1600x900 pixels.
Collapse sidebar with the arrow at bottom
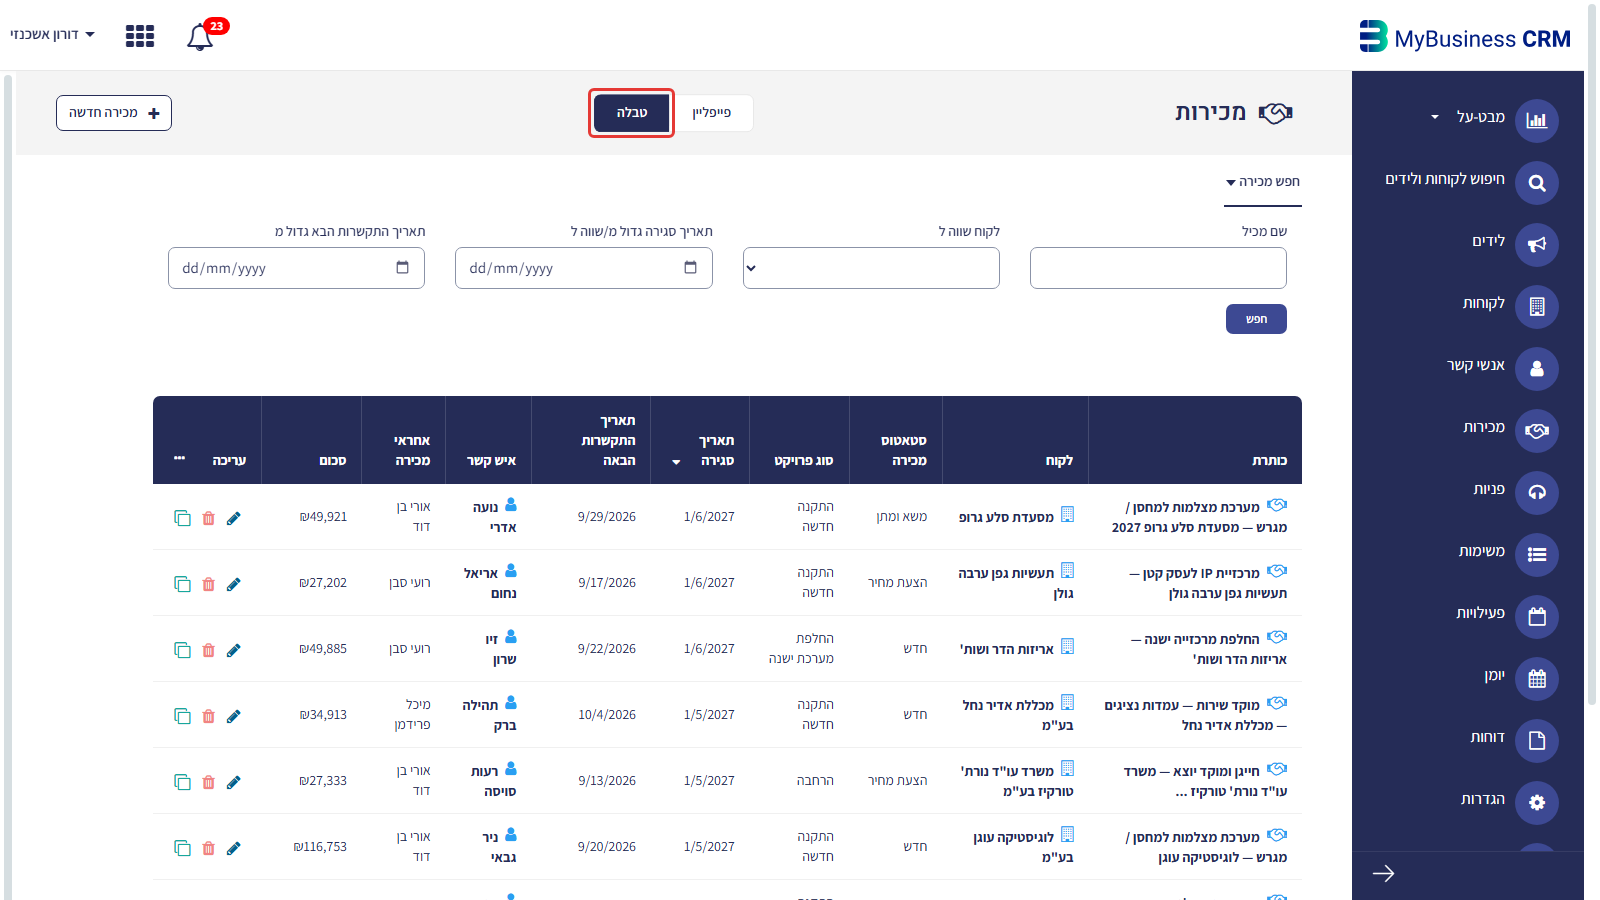(1384, 874)
